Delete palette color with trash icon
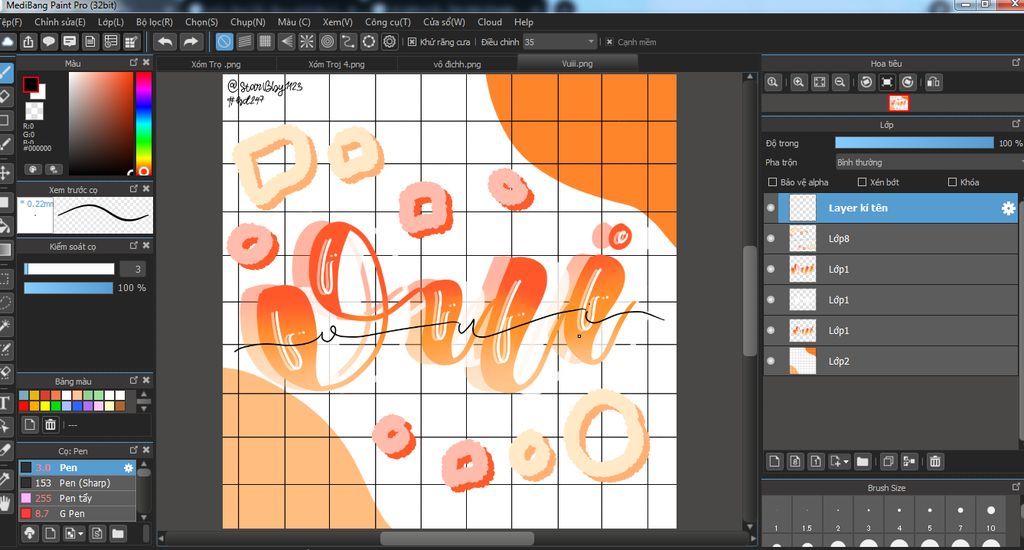The width and height of the screenshot is (1024, 550). 50,425
